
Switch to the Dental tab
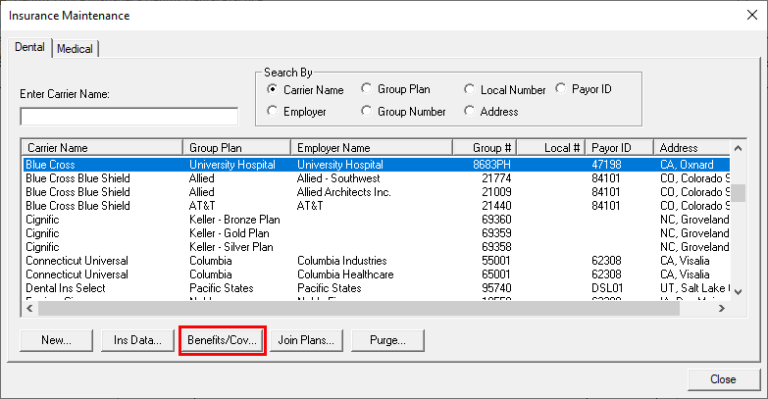[x=30, y=47]
